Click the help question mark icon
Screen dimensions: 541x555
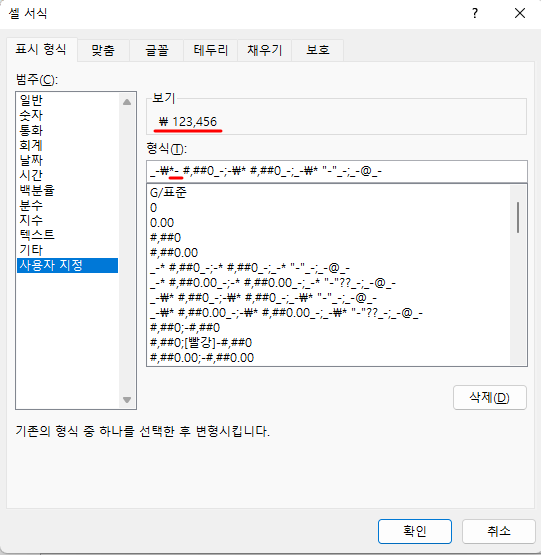pos(475,13)
